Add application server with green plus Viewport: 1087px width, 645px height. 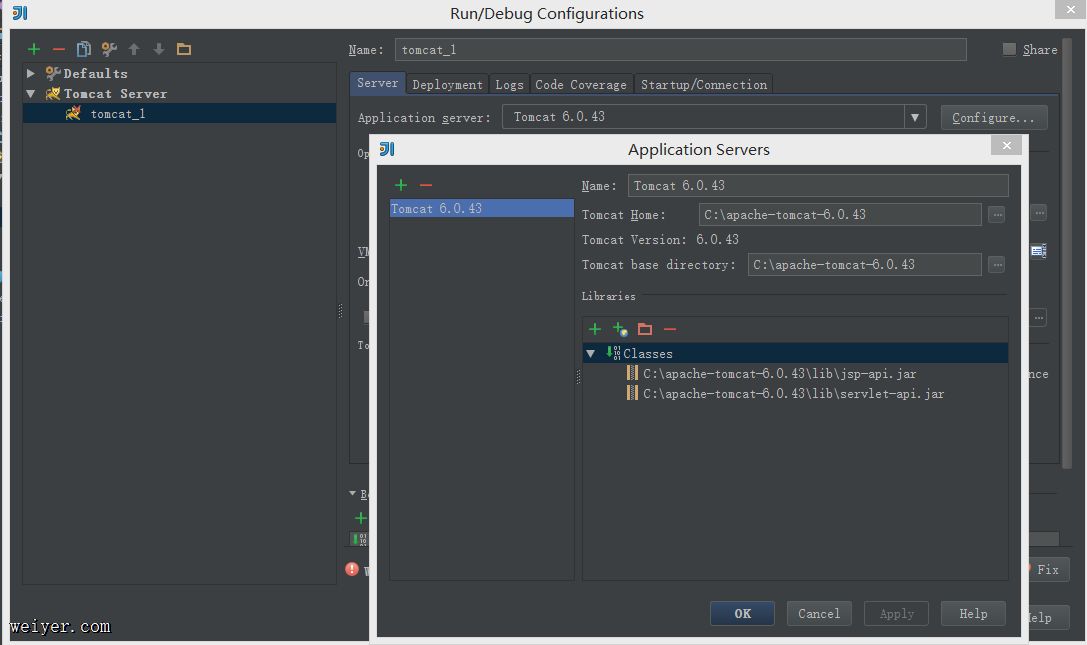click(401, 185)
